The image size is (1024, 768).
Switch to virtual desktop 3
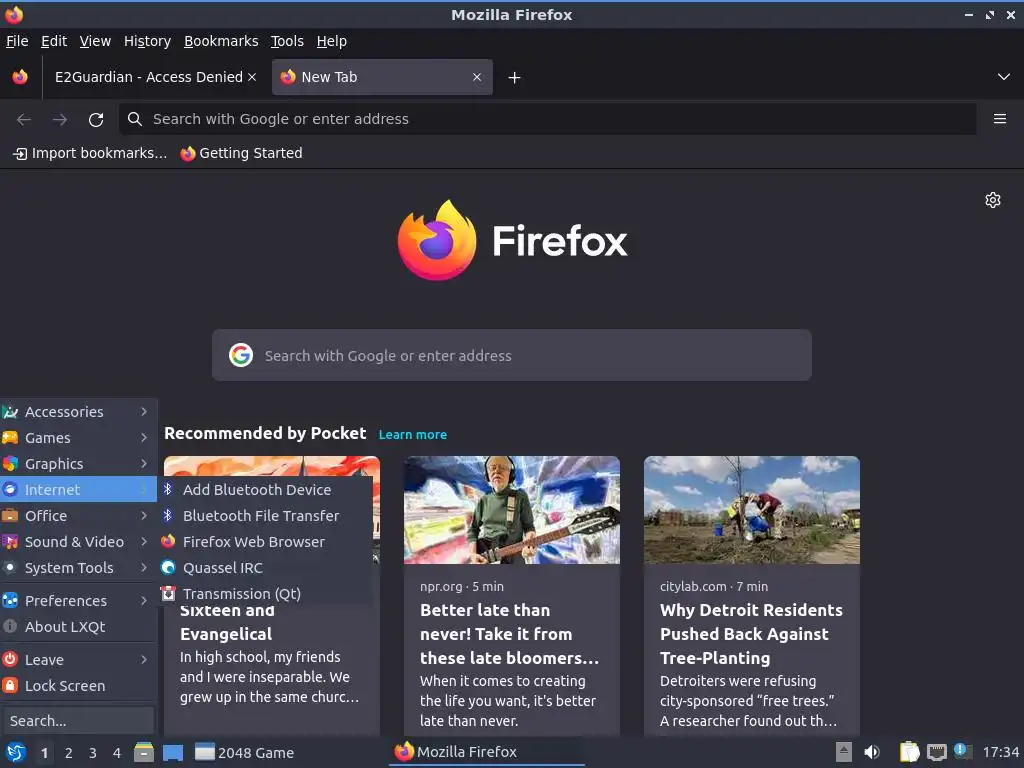pos(93,753)
